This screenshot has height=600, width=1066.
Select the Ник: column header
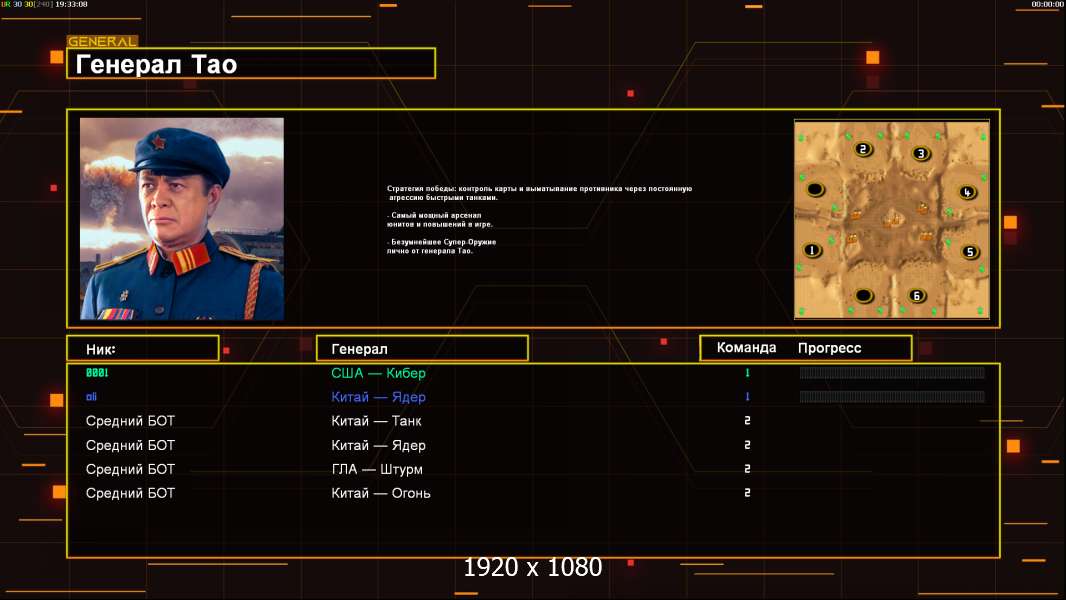pos(143,348)
